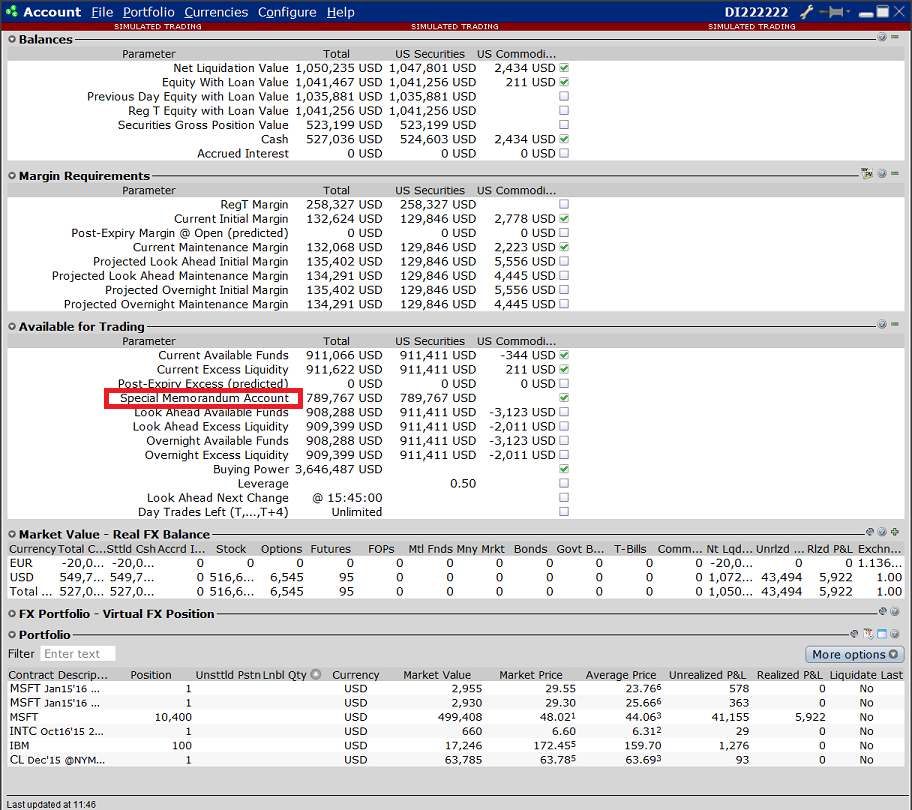Viewport: 912px width, 810px height.
Task: Open the Portfolio menu in menu bar
Action: pyautogui.click(x=149, y=12)
